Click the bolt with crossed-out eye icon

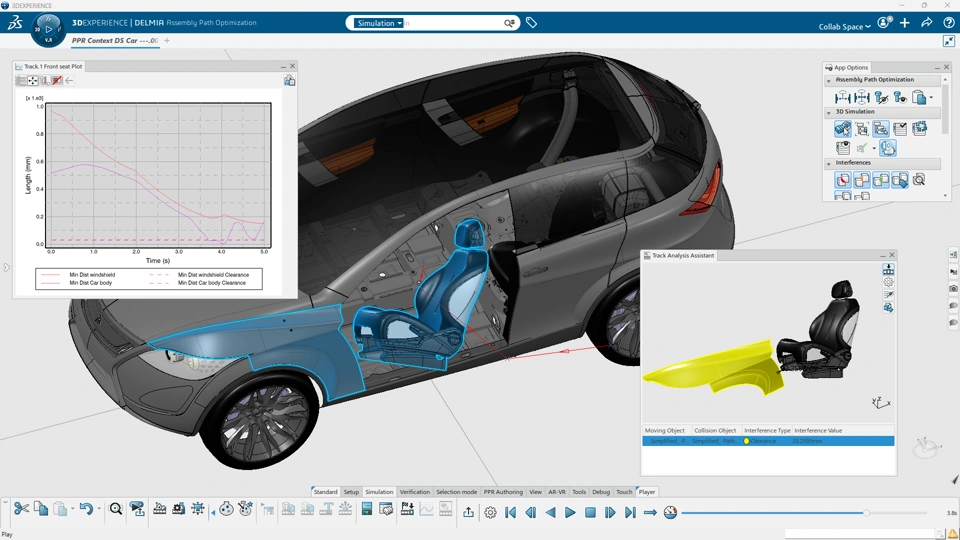coord(881,97)
